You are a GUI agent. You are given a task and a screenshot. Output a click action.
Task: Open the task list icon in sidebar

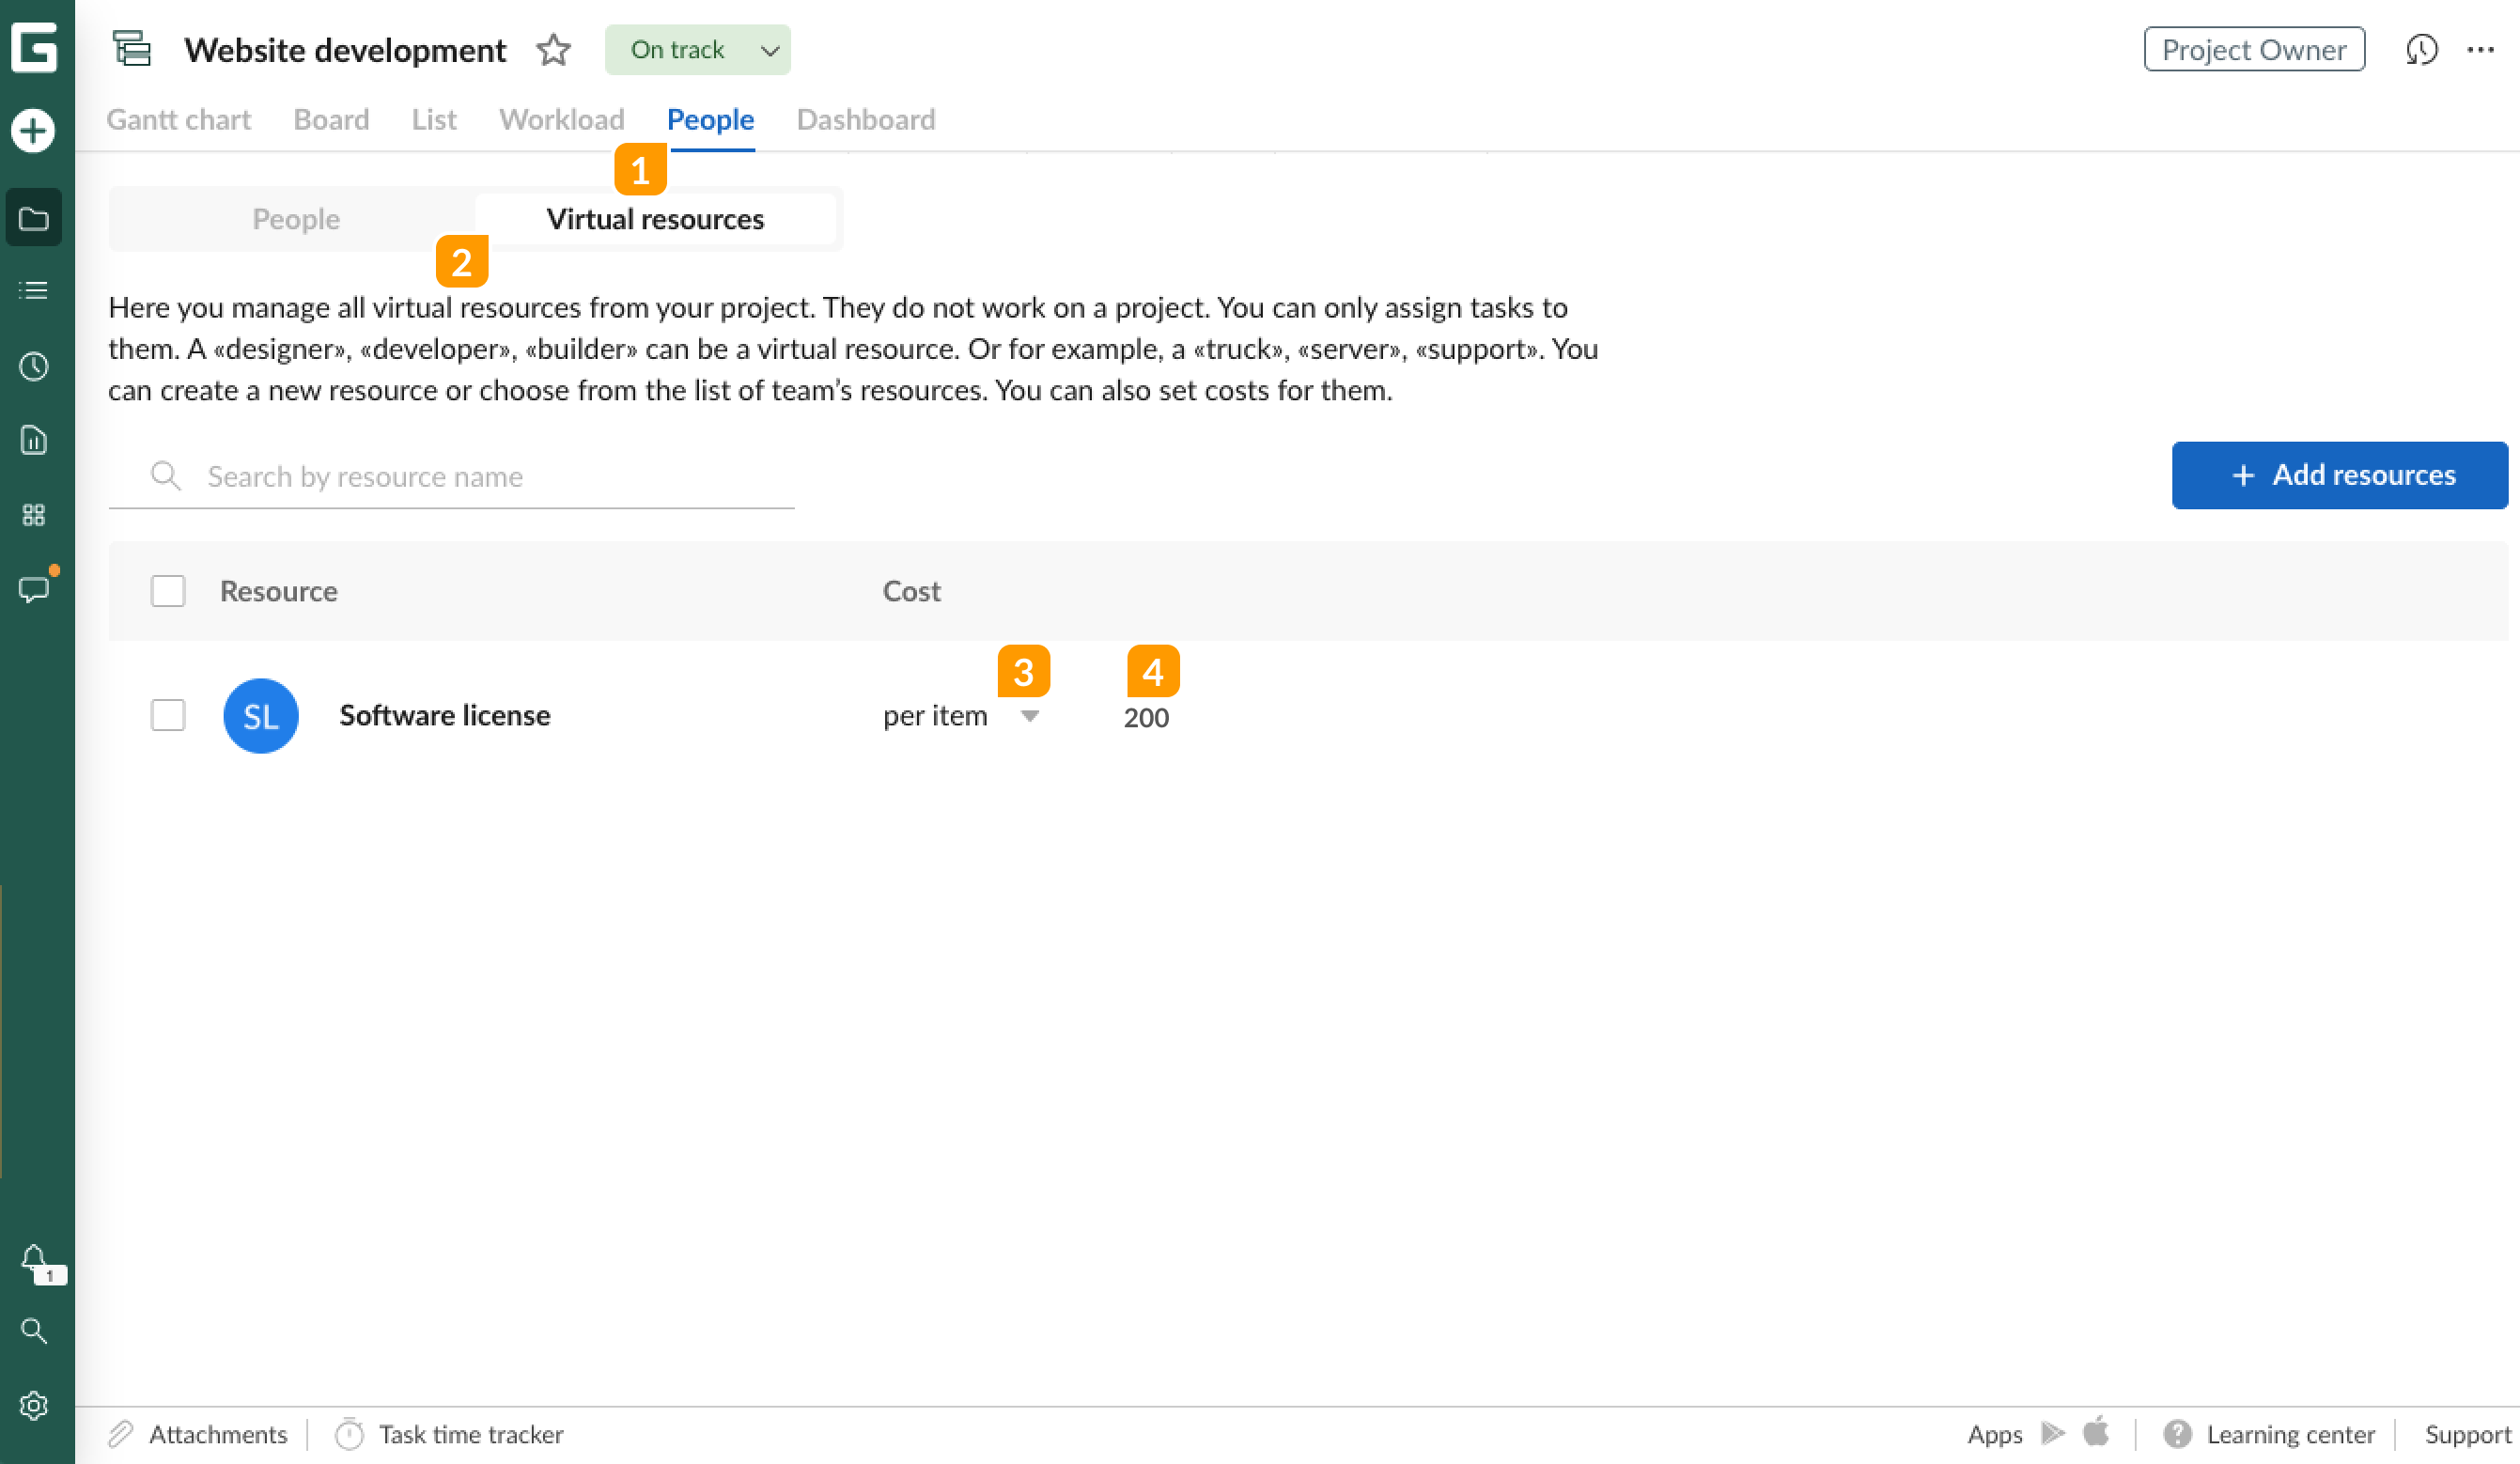(x=33, y=291)
